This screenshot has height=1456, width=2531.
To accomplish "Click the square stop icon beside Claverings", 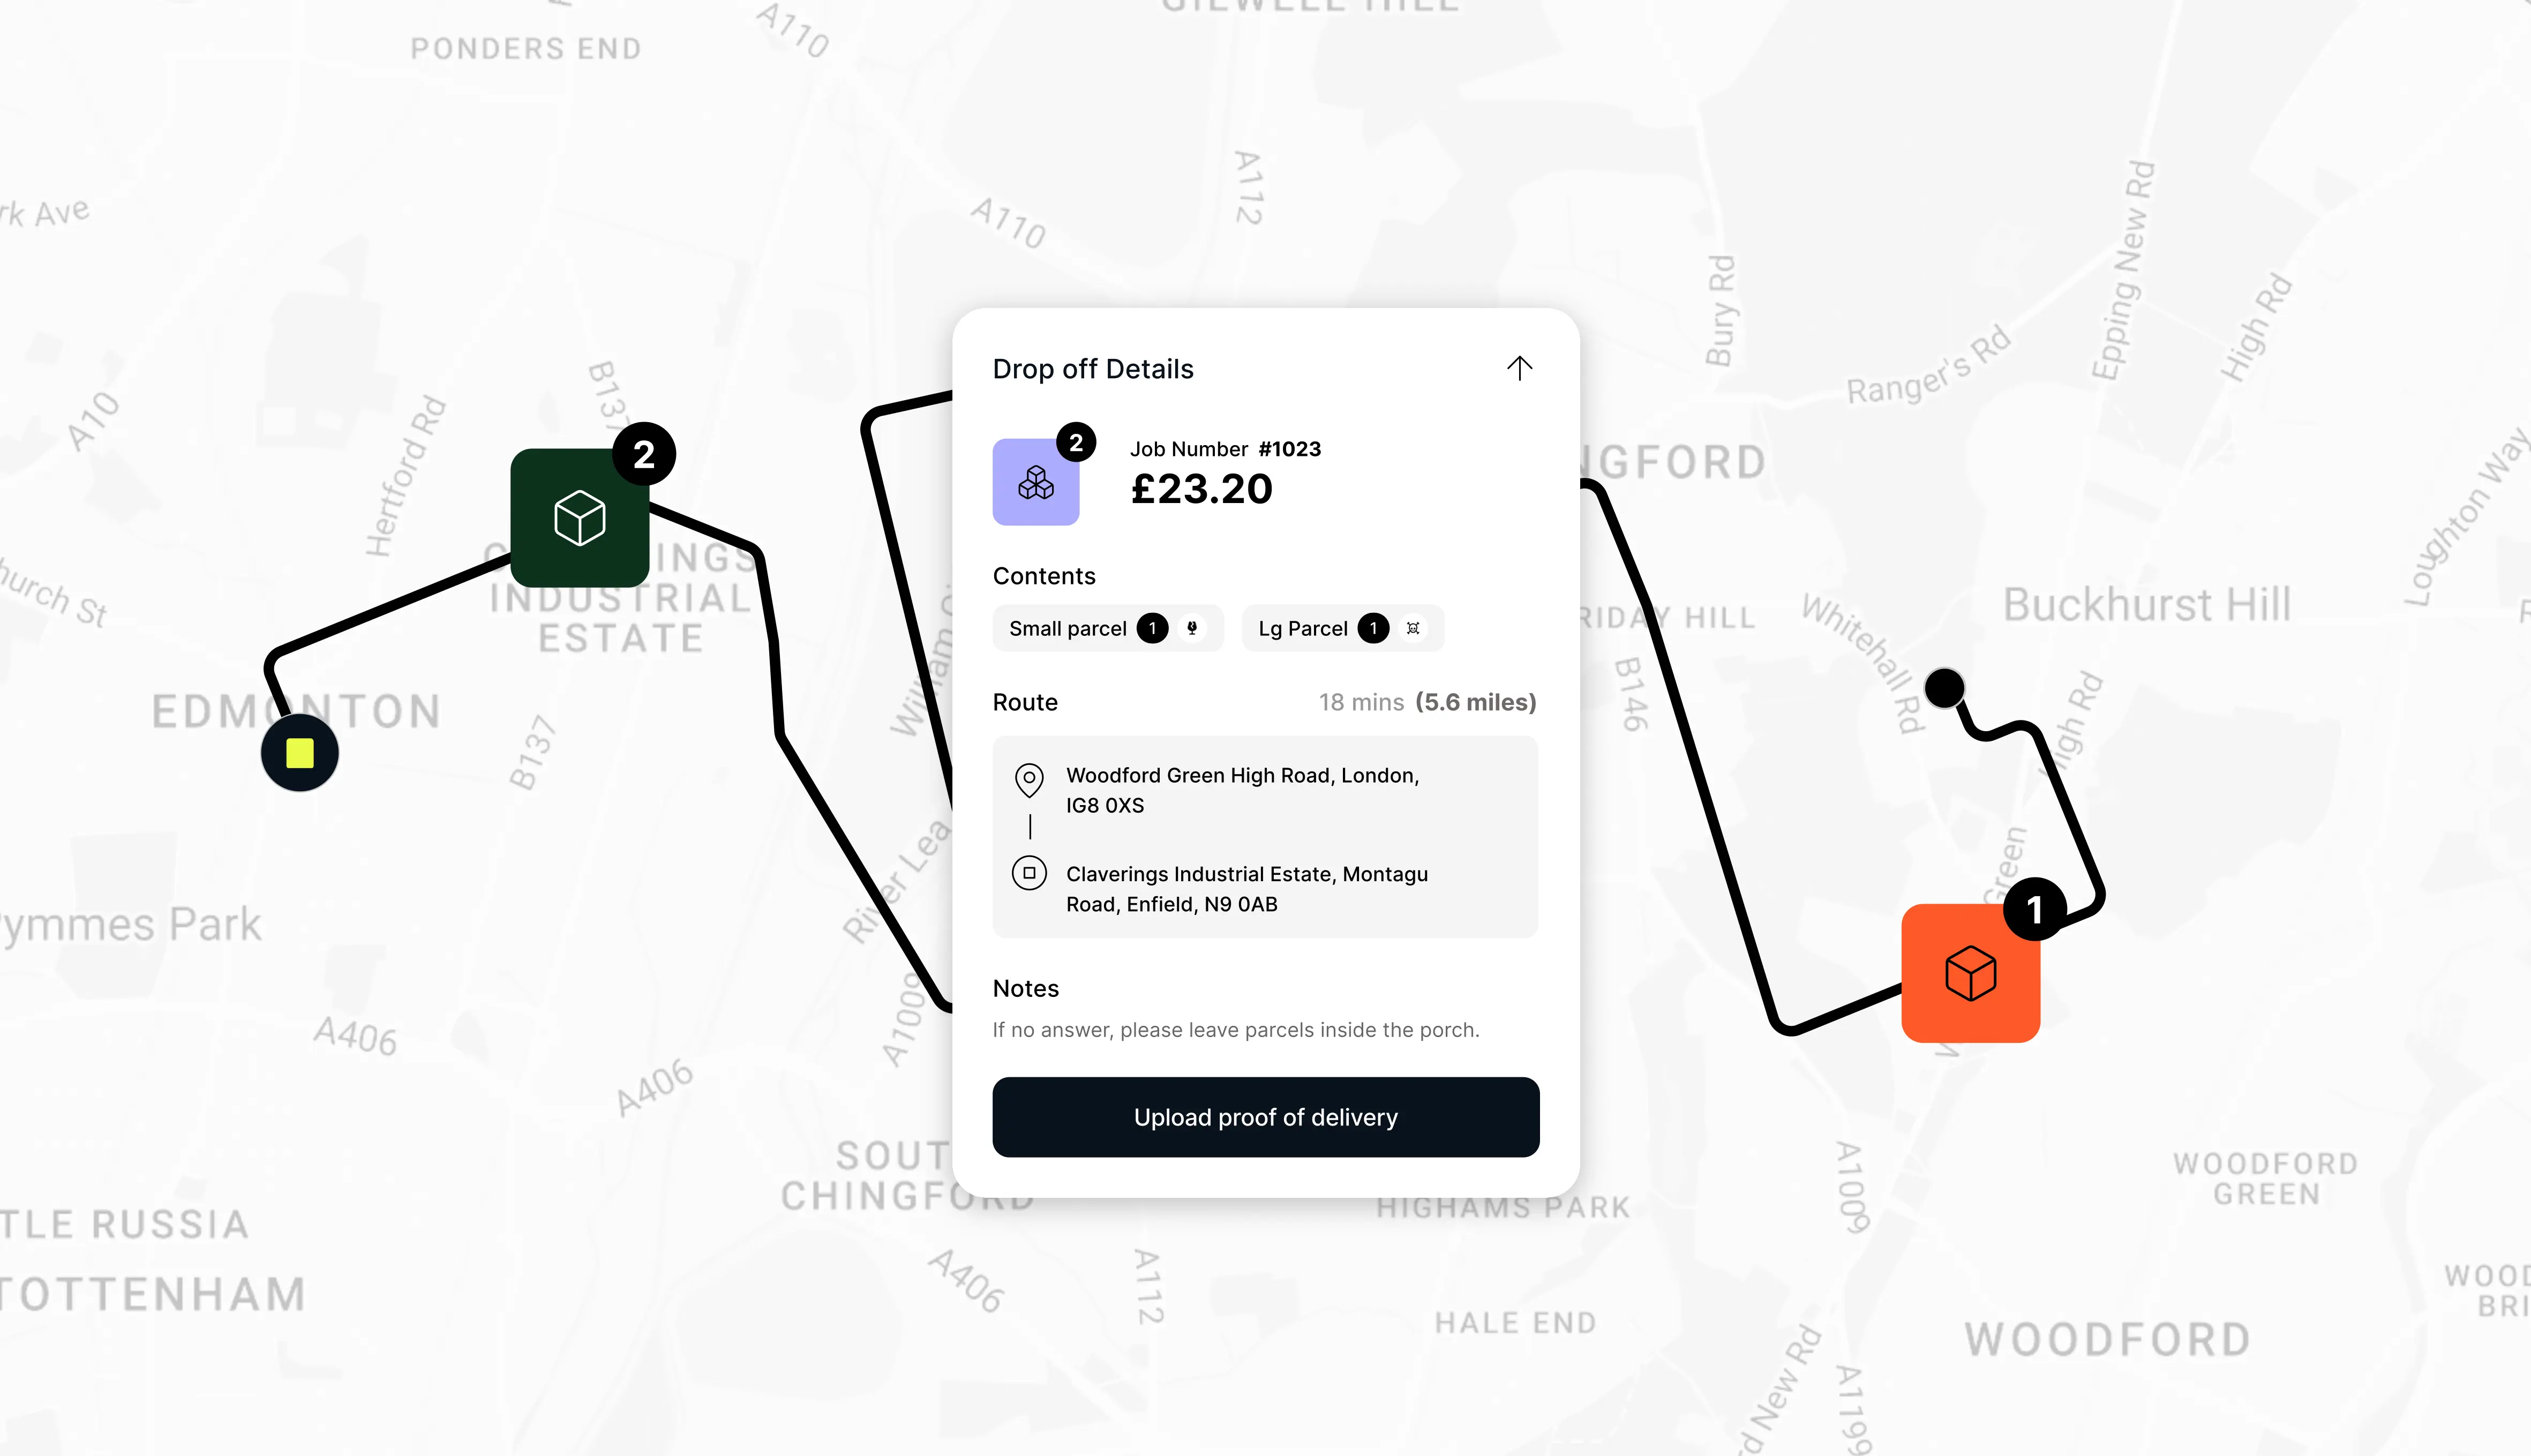I will [x=1029, y=873].
